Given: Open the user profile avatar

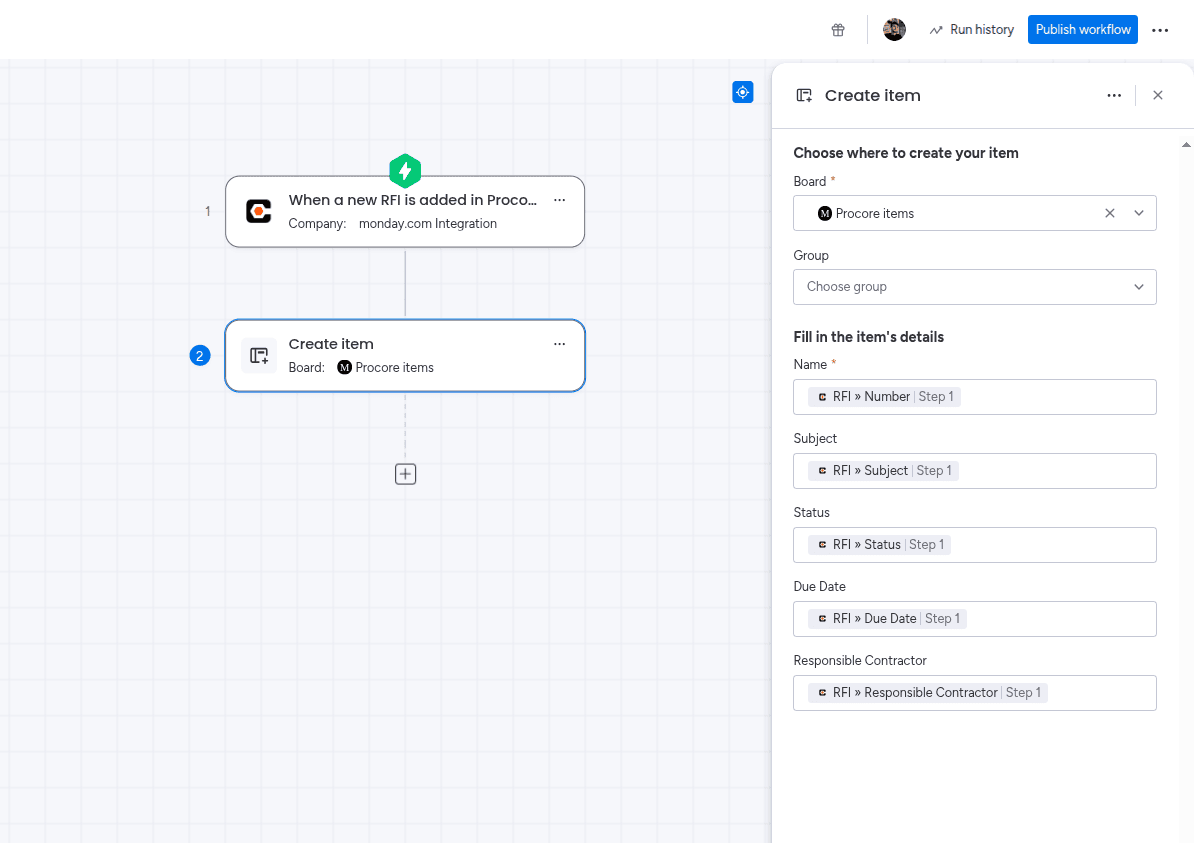Looking at the screenshot, I should [894, 30].
